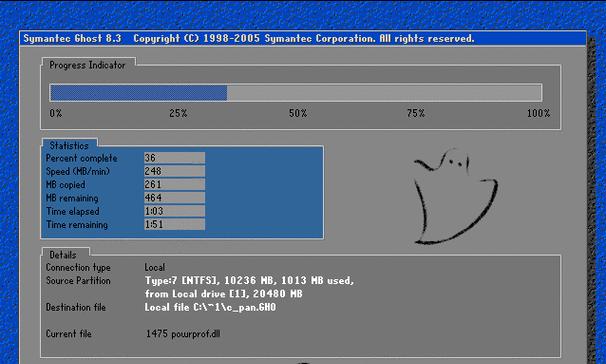
Task: Click the Speed (MB/min) value field
Action: click(174, 171)
